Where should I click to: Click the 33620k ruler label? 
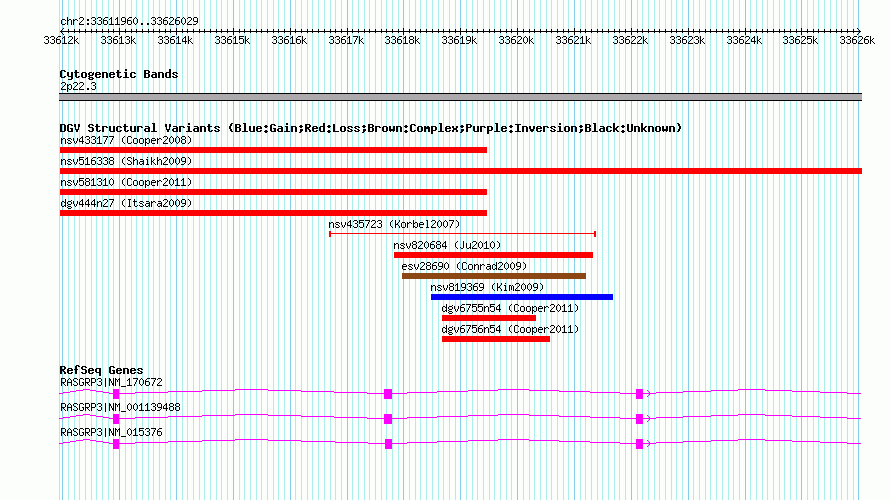(516, 40)
